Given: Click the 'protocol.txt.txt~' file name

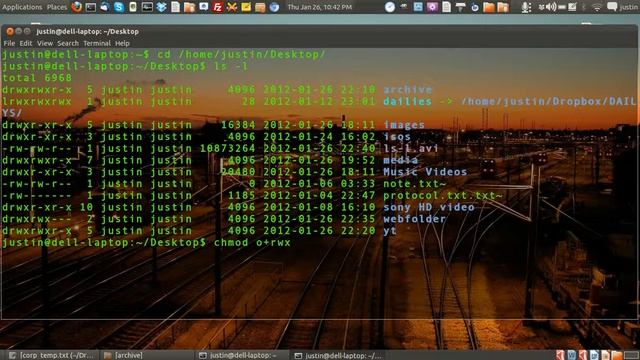Looking at the screenshot, I should pyautogui.click(x=443, y=196).
